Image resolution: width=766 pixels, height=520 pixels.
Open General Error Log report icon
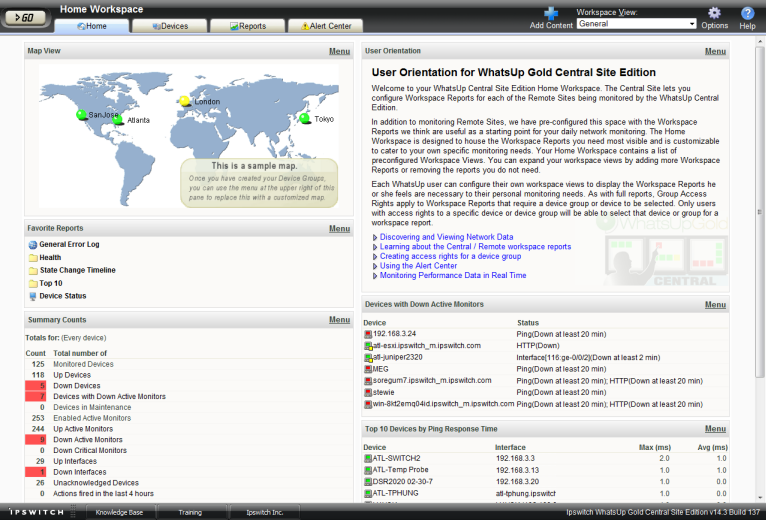click(33, 244)
